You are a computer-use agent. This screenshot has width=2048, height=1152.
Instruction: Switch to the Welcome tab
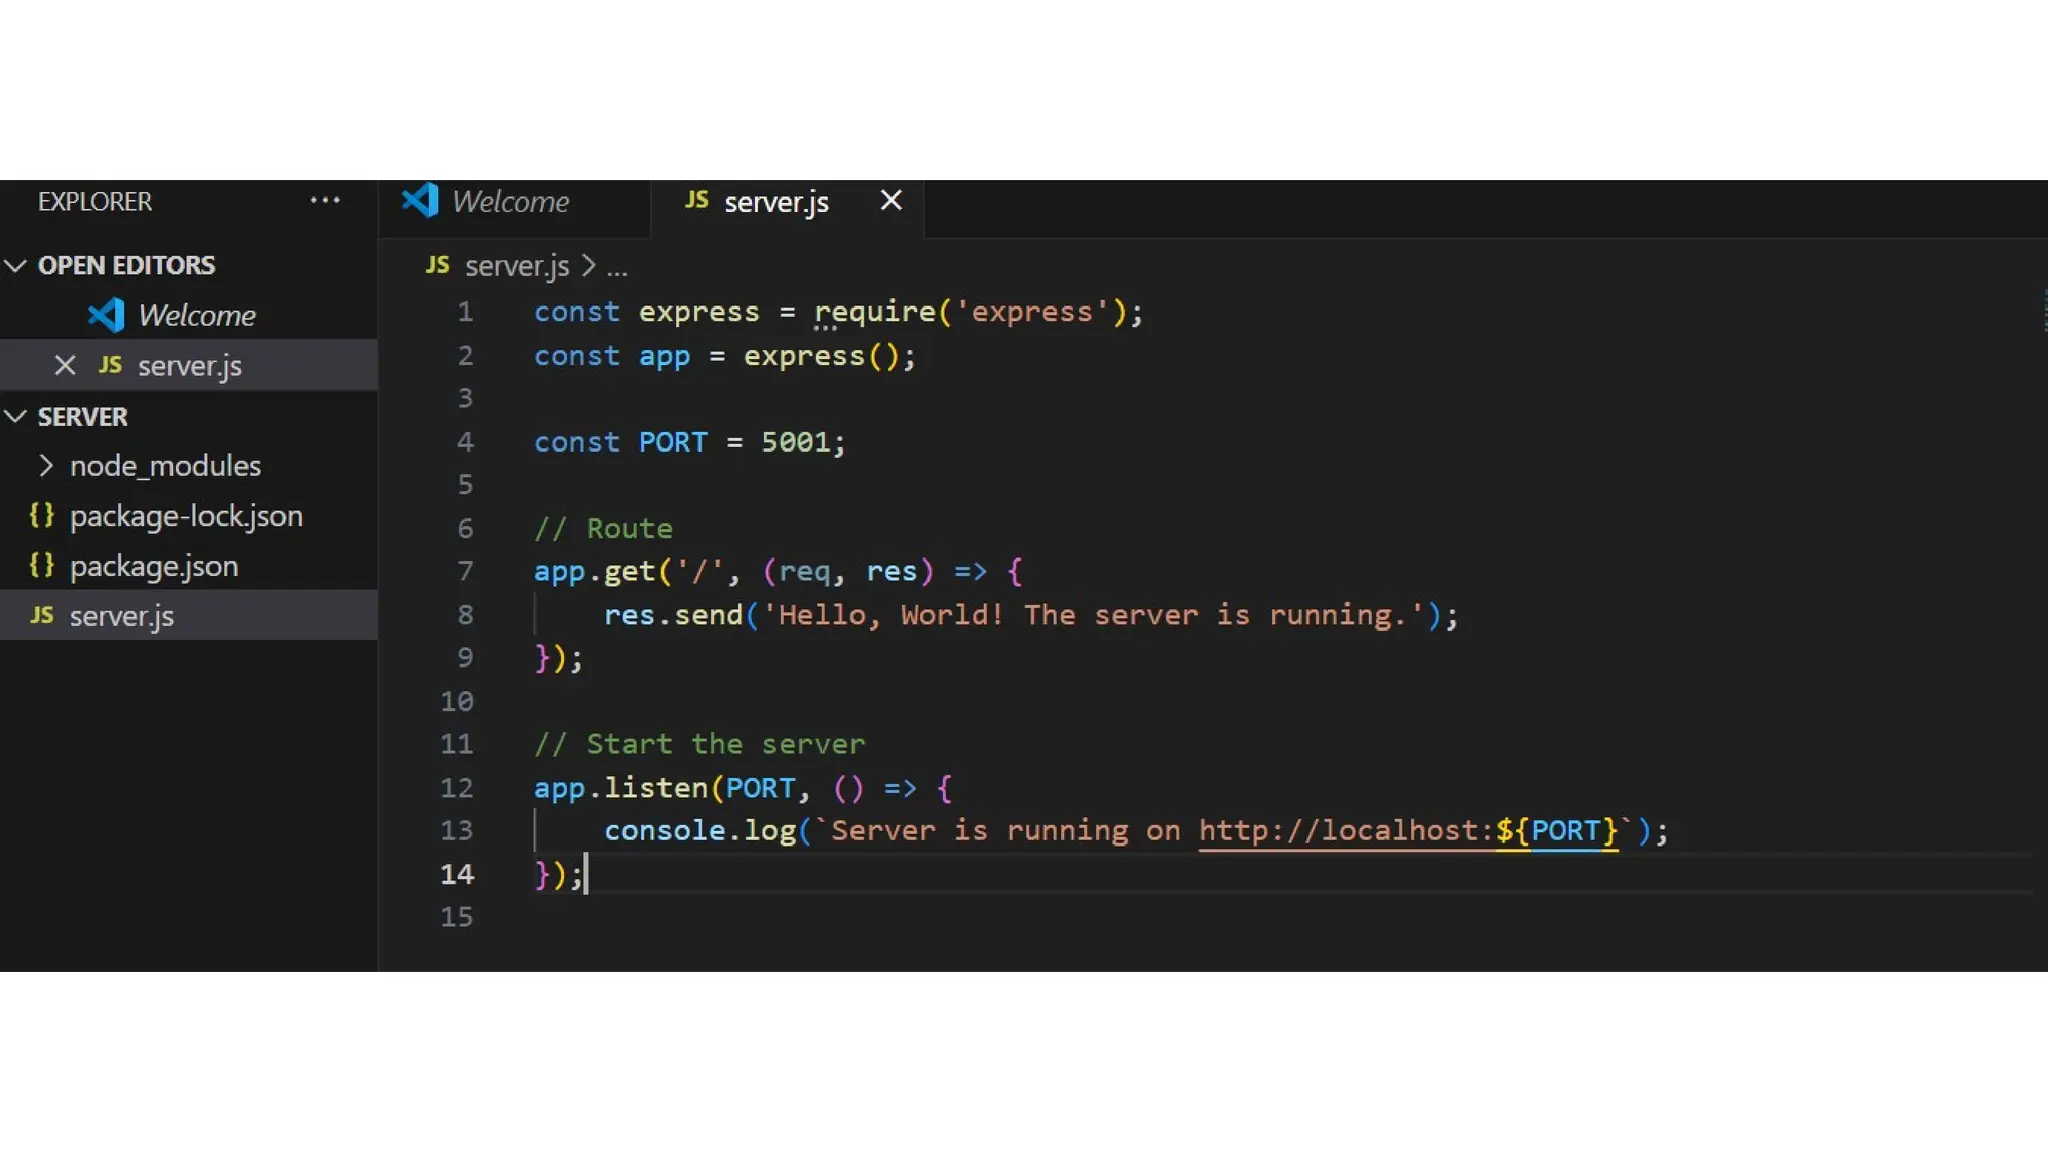coord(510,202)
